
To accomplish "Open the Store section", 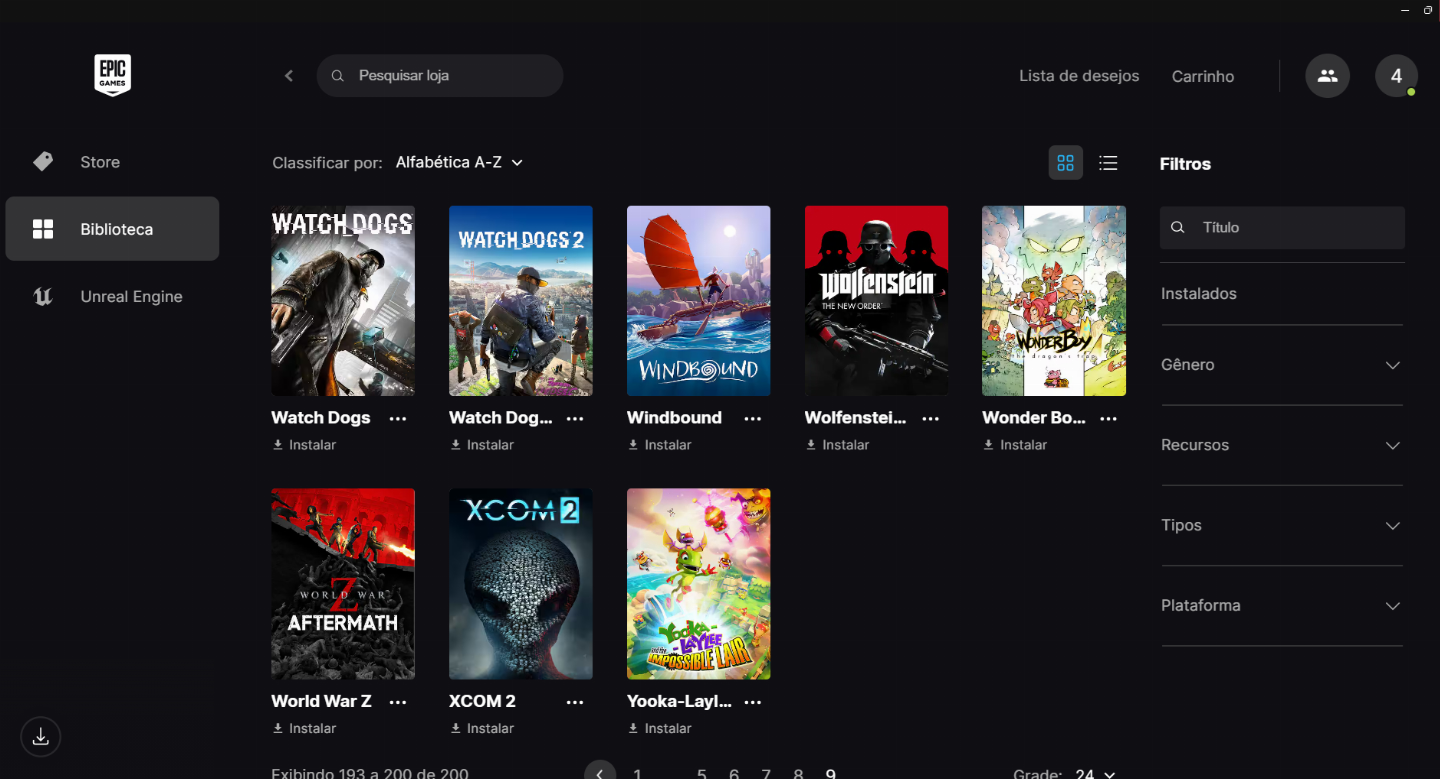I will 112,162.
